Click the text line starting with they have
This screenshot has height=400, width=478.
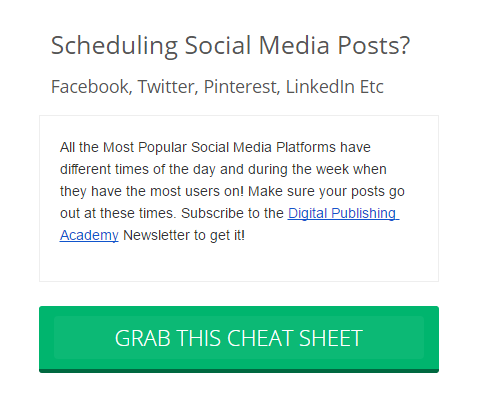click(232, 191)
